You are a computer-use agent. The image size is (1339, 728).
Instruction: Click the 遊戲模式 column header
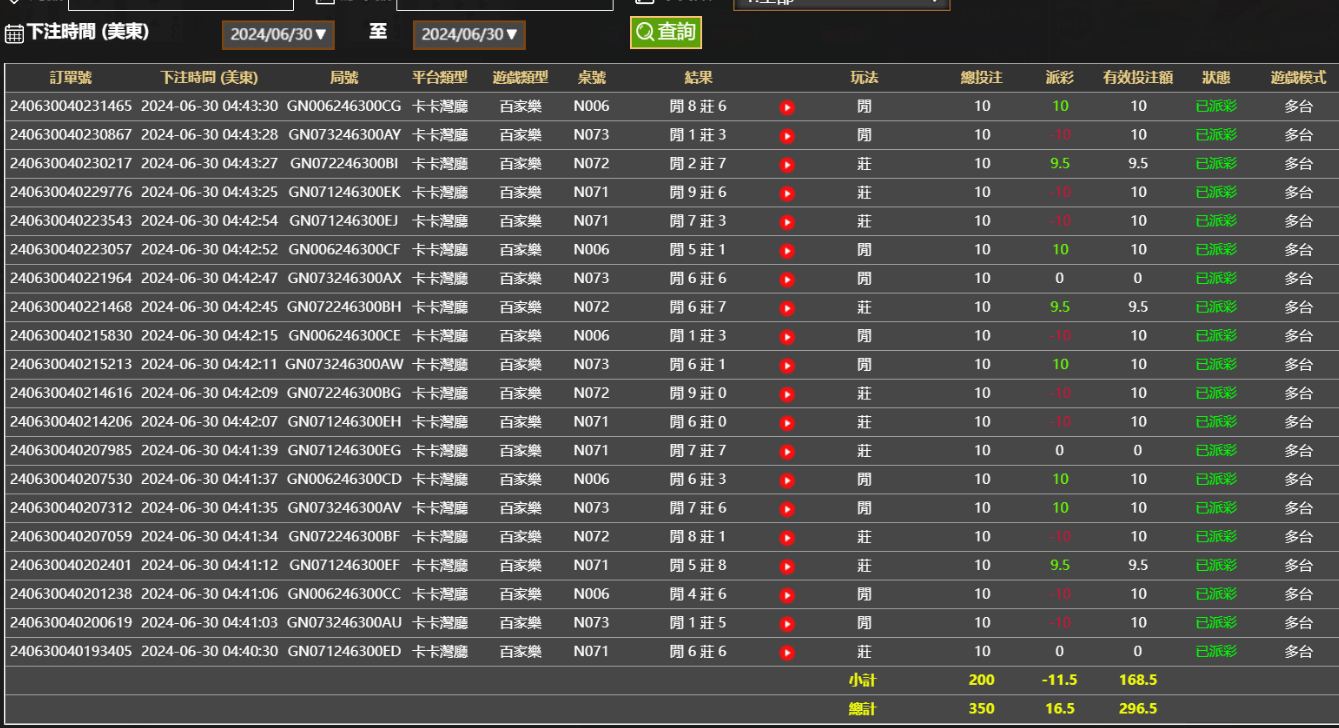(x=1298, y=78)
